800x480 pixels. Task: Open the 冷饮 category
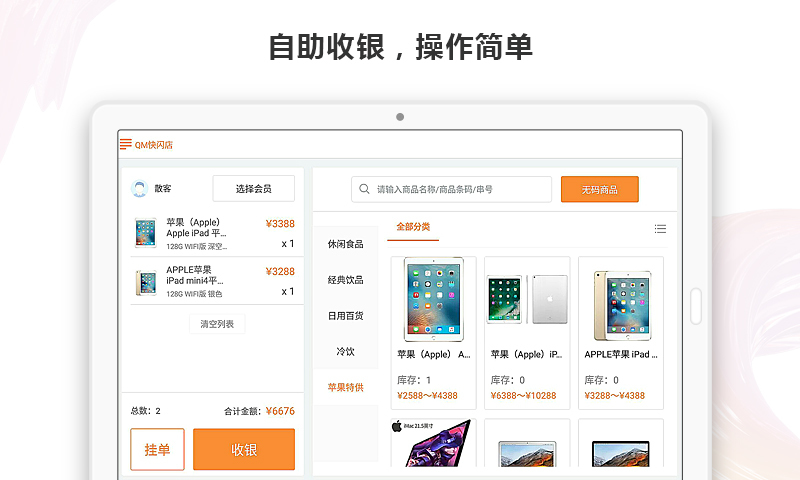click(345, 352)
